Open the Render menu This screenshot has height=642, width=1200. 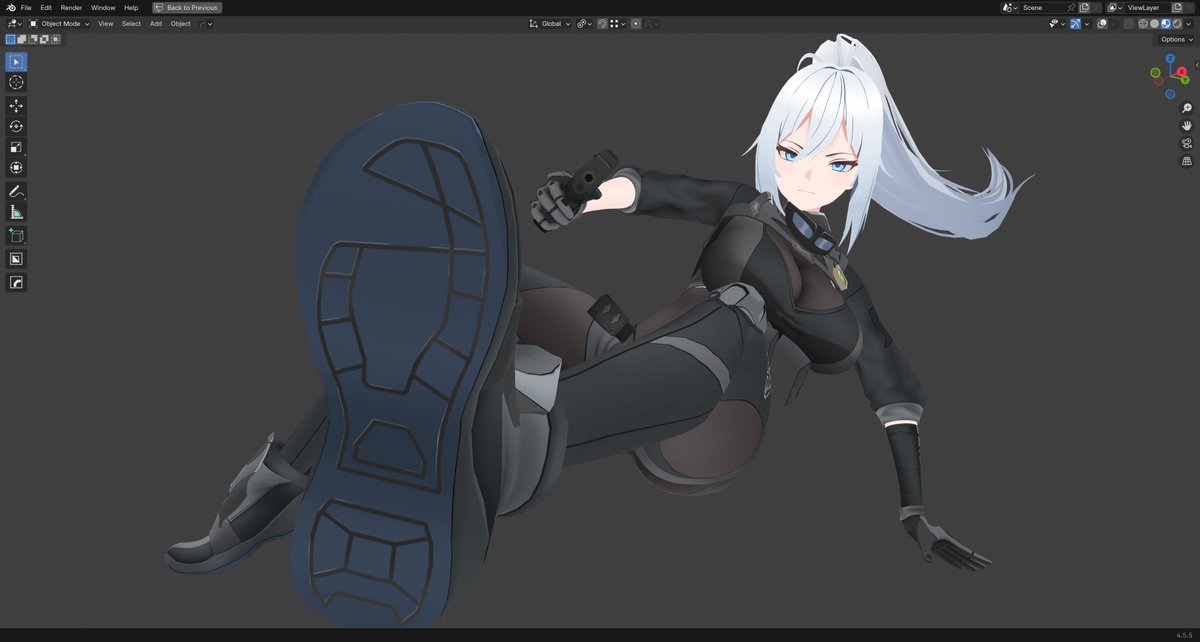point(71,7)
